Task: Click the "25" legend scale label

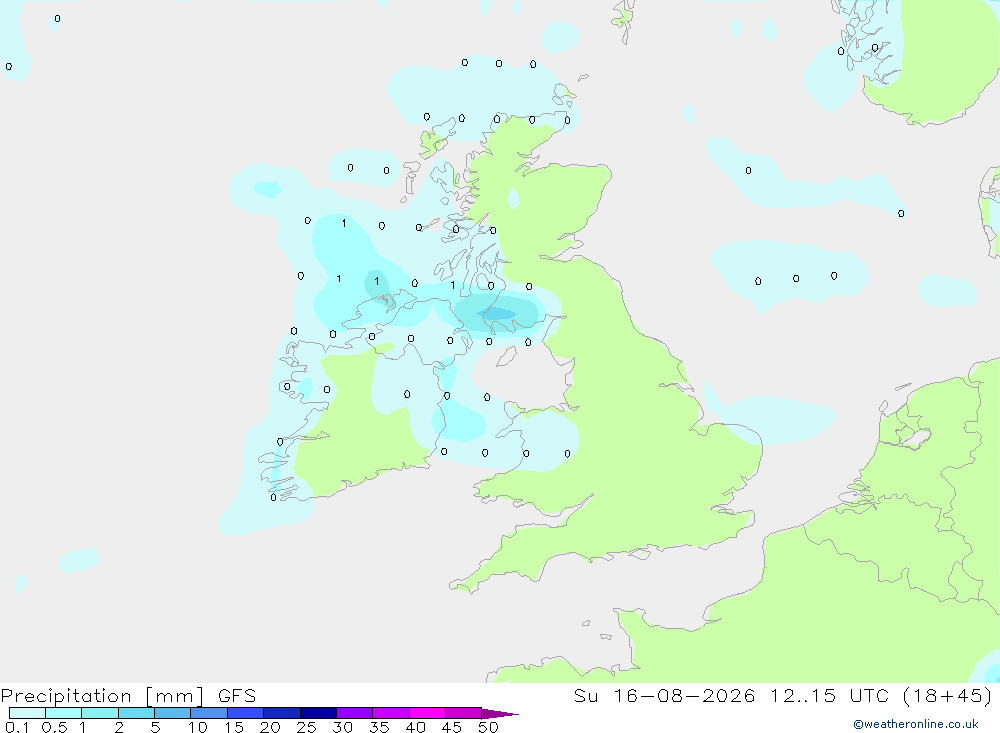Action: [307, 727]
